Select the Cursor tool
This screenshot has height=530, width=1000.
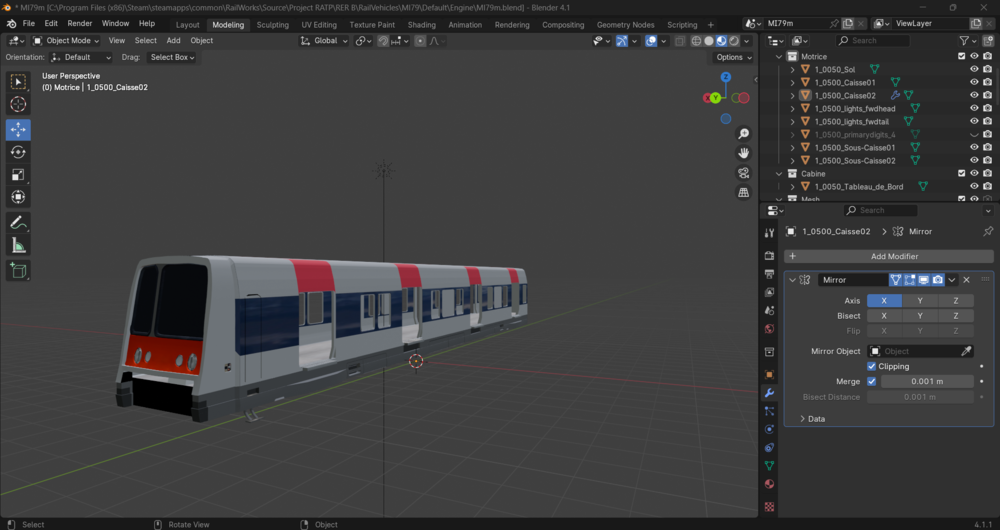(18, 104)
